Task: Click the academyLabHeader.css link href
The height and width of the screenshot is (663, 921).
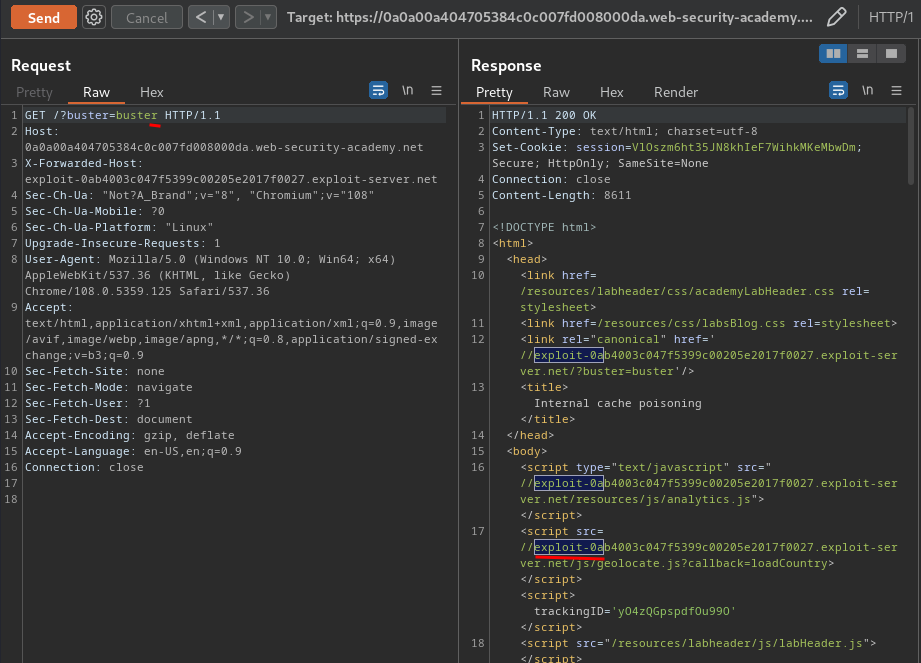Action: pos(677,291)
